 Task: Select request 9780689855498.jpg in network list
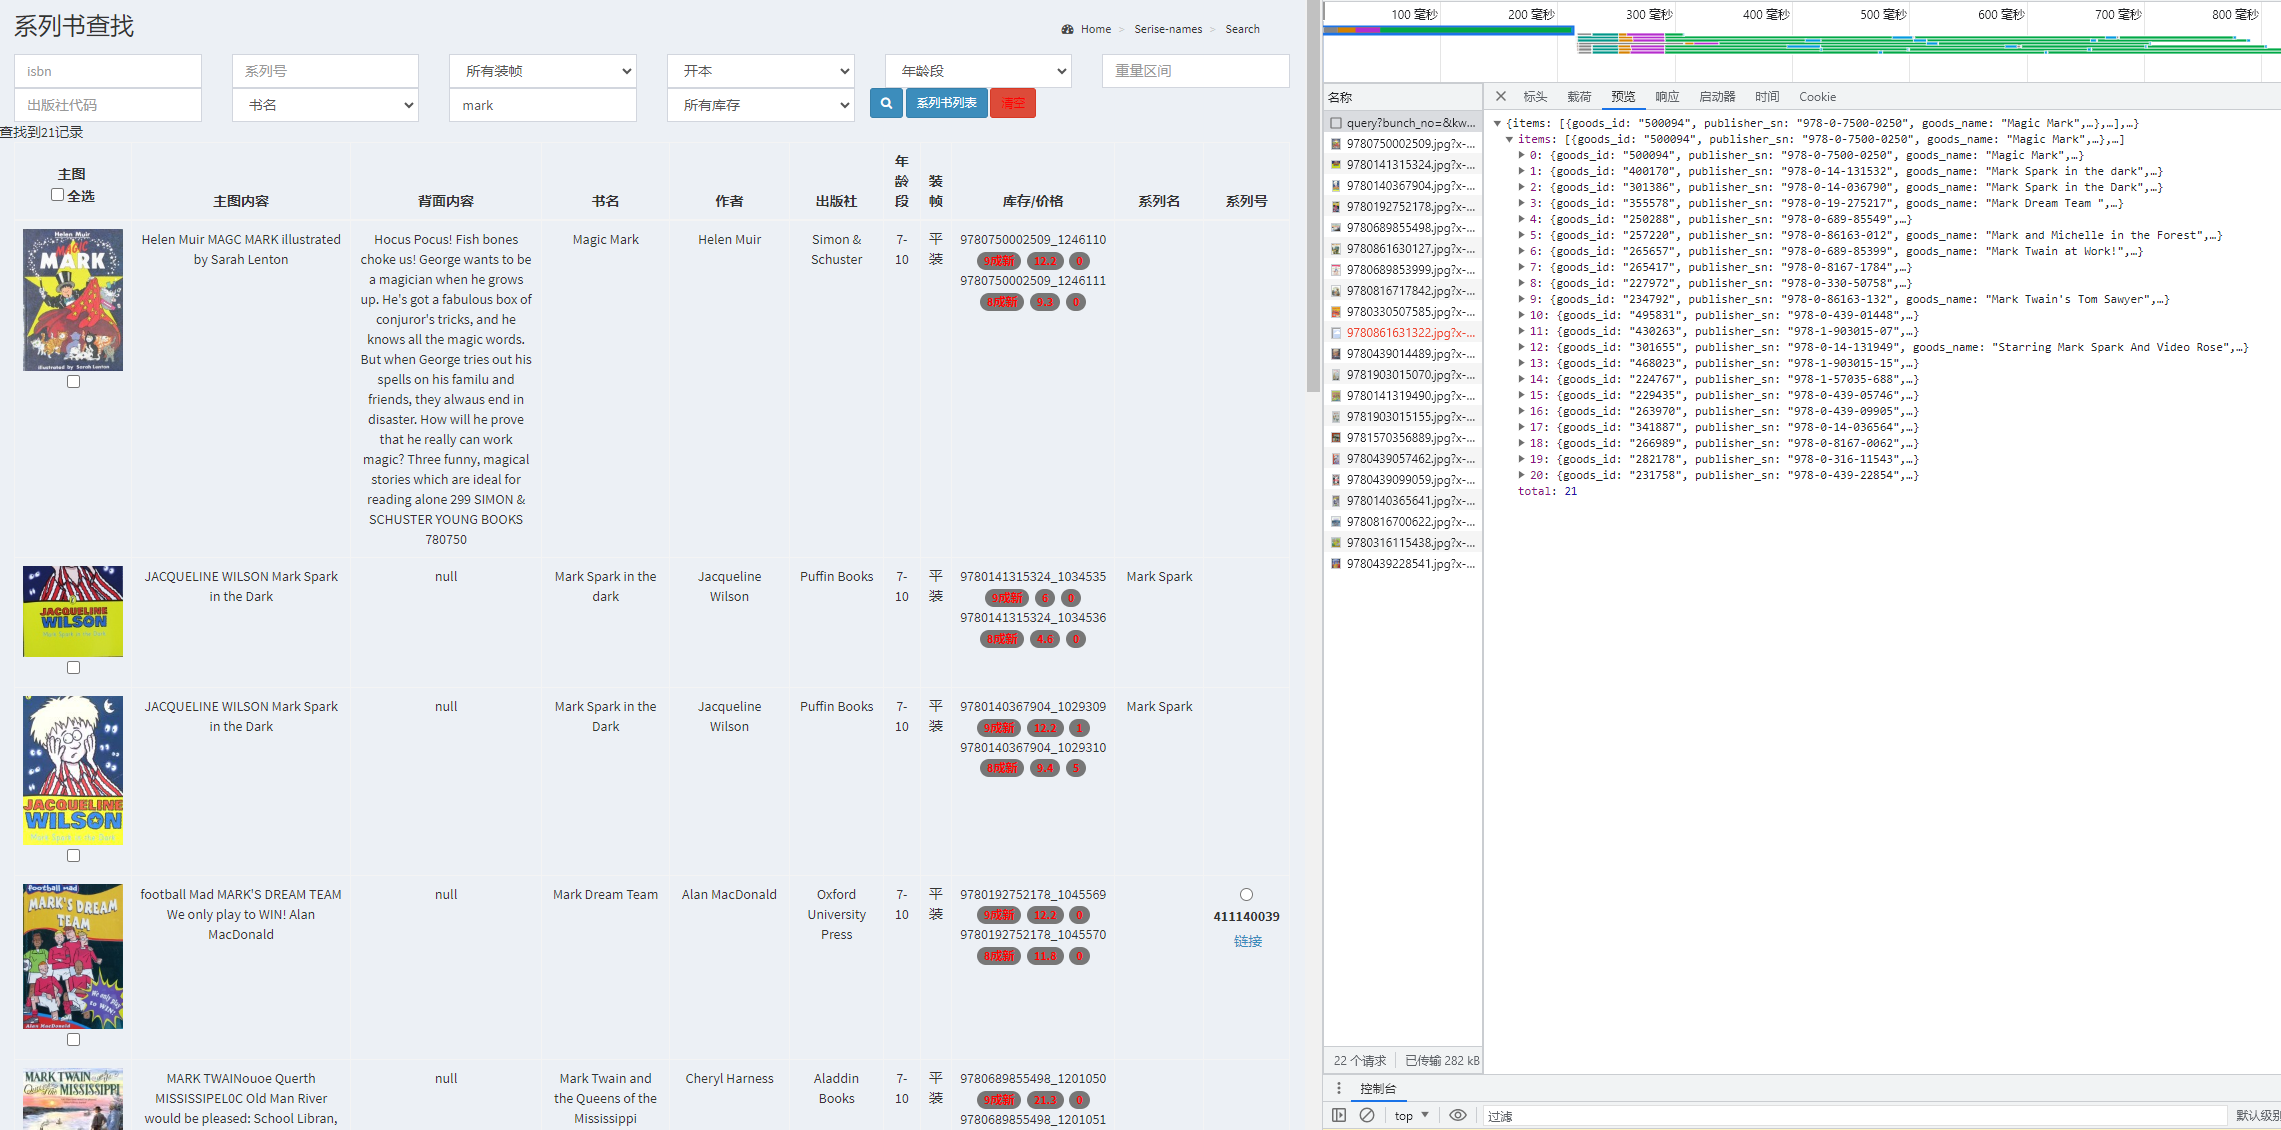[1402, 228]
